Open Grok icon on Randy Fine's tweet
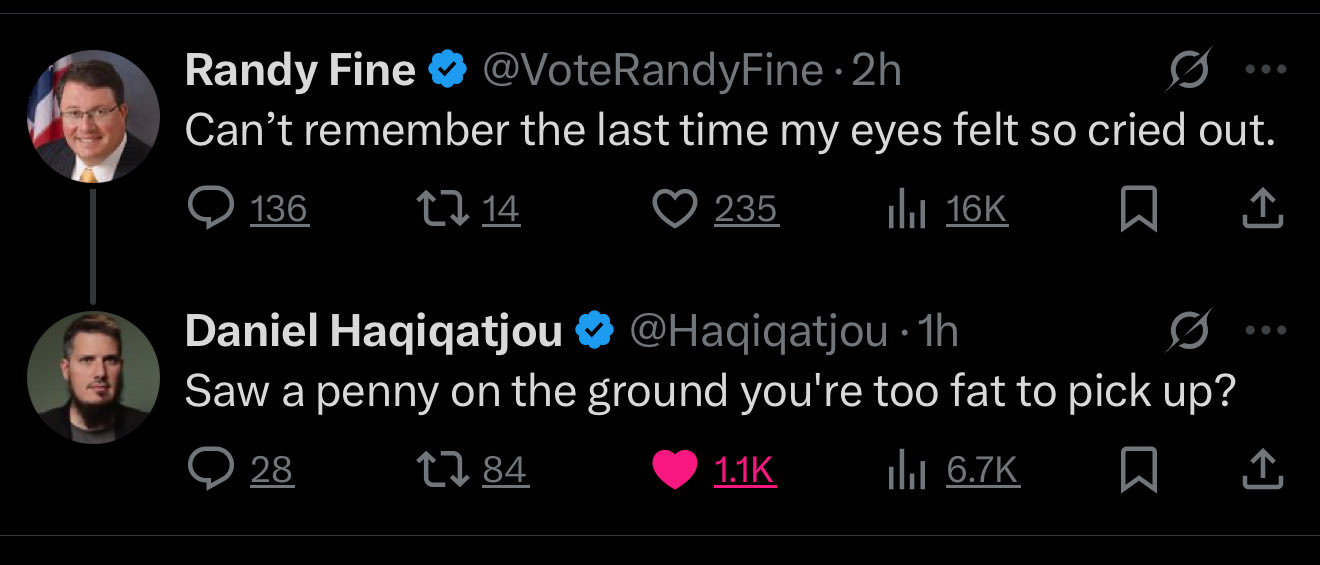Image resolution: width=1320 pixels, height=565 pixels. [1188, 70]
